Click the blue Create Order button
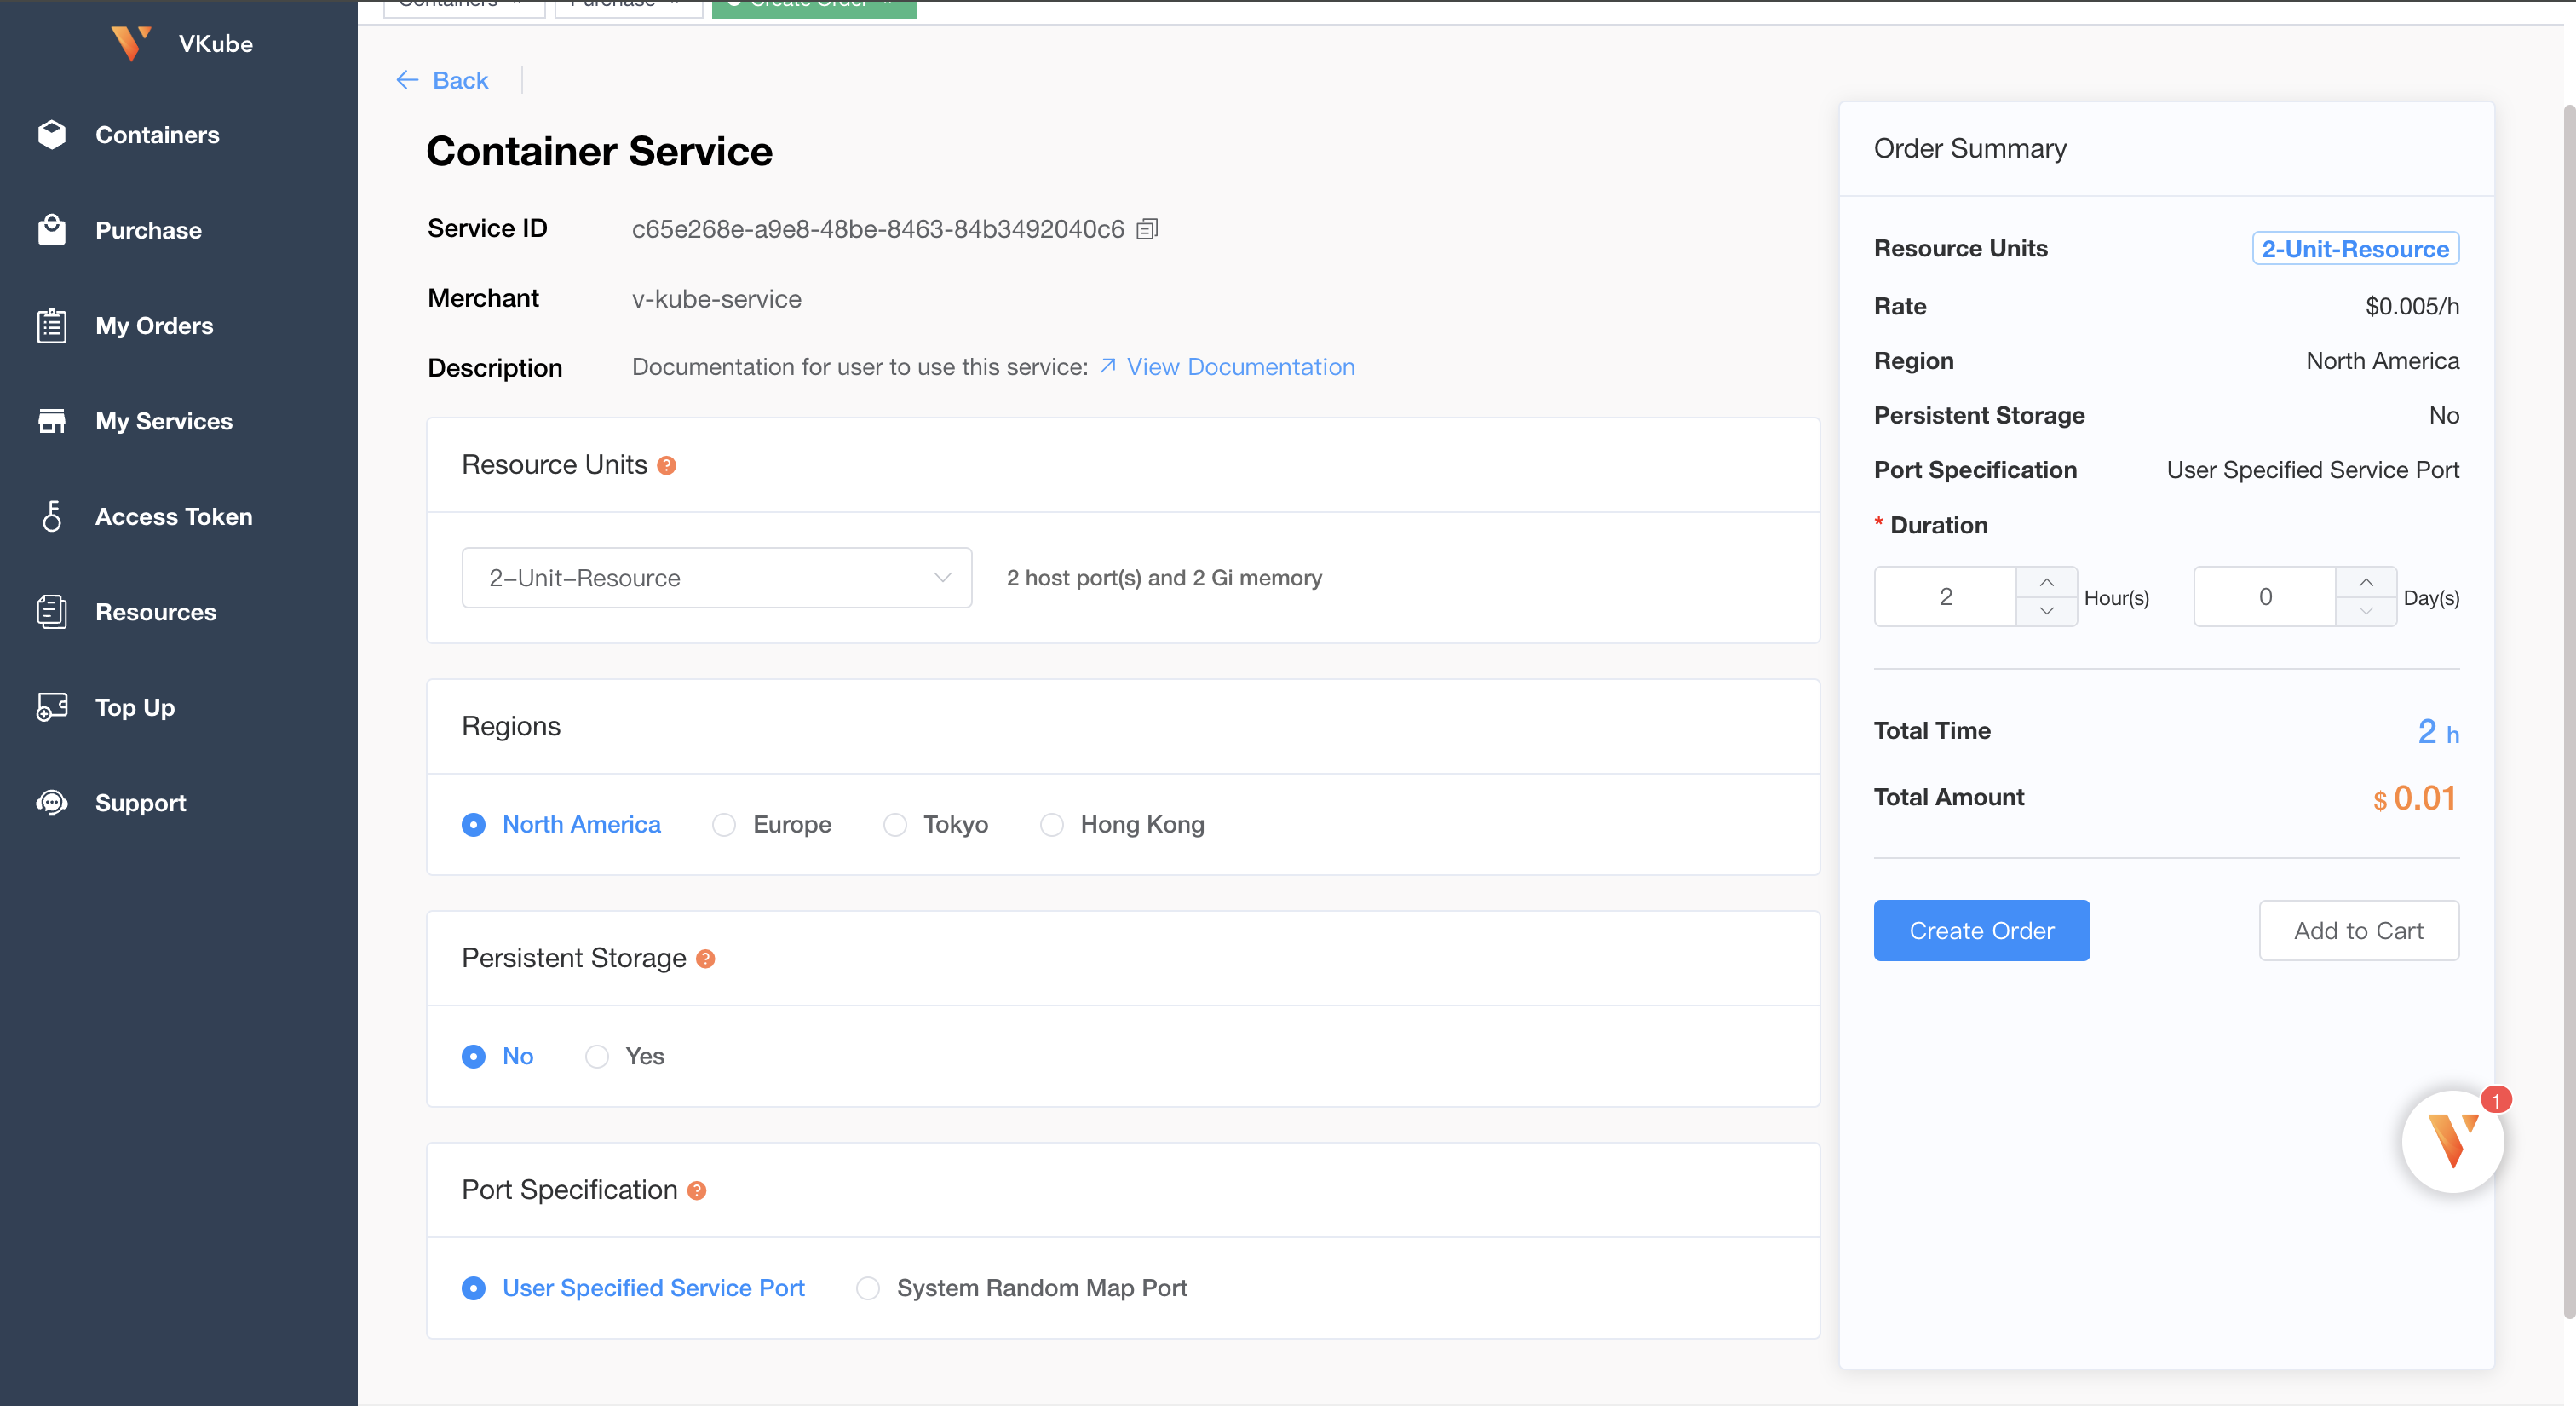This screenshot has height=1406, width=2576. point(1981,930)
